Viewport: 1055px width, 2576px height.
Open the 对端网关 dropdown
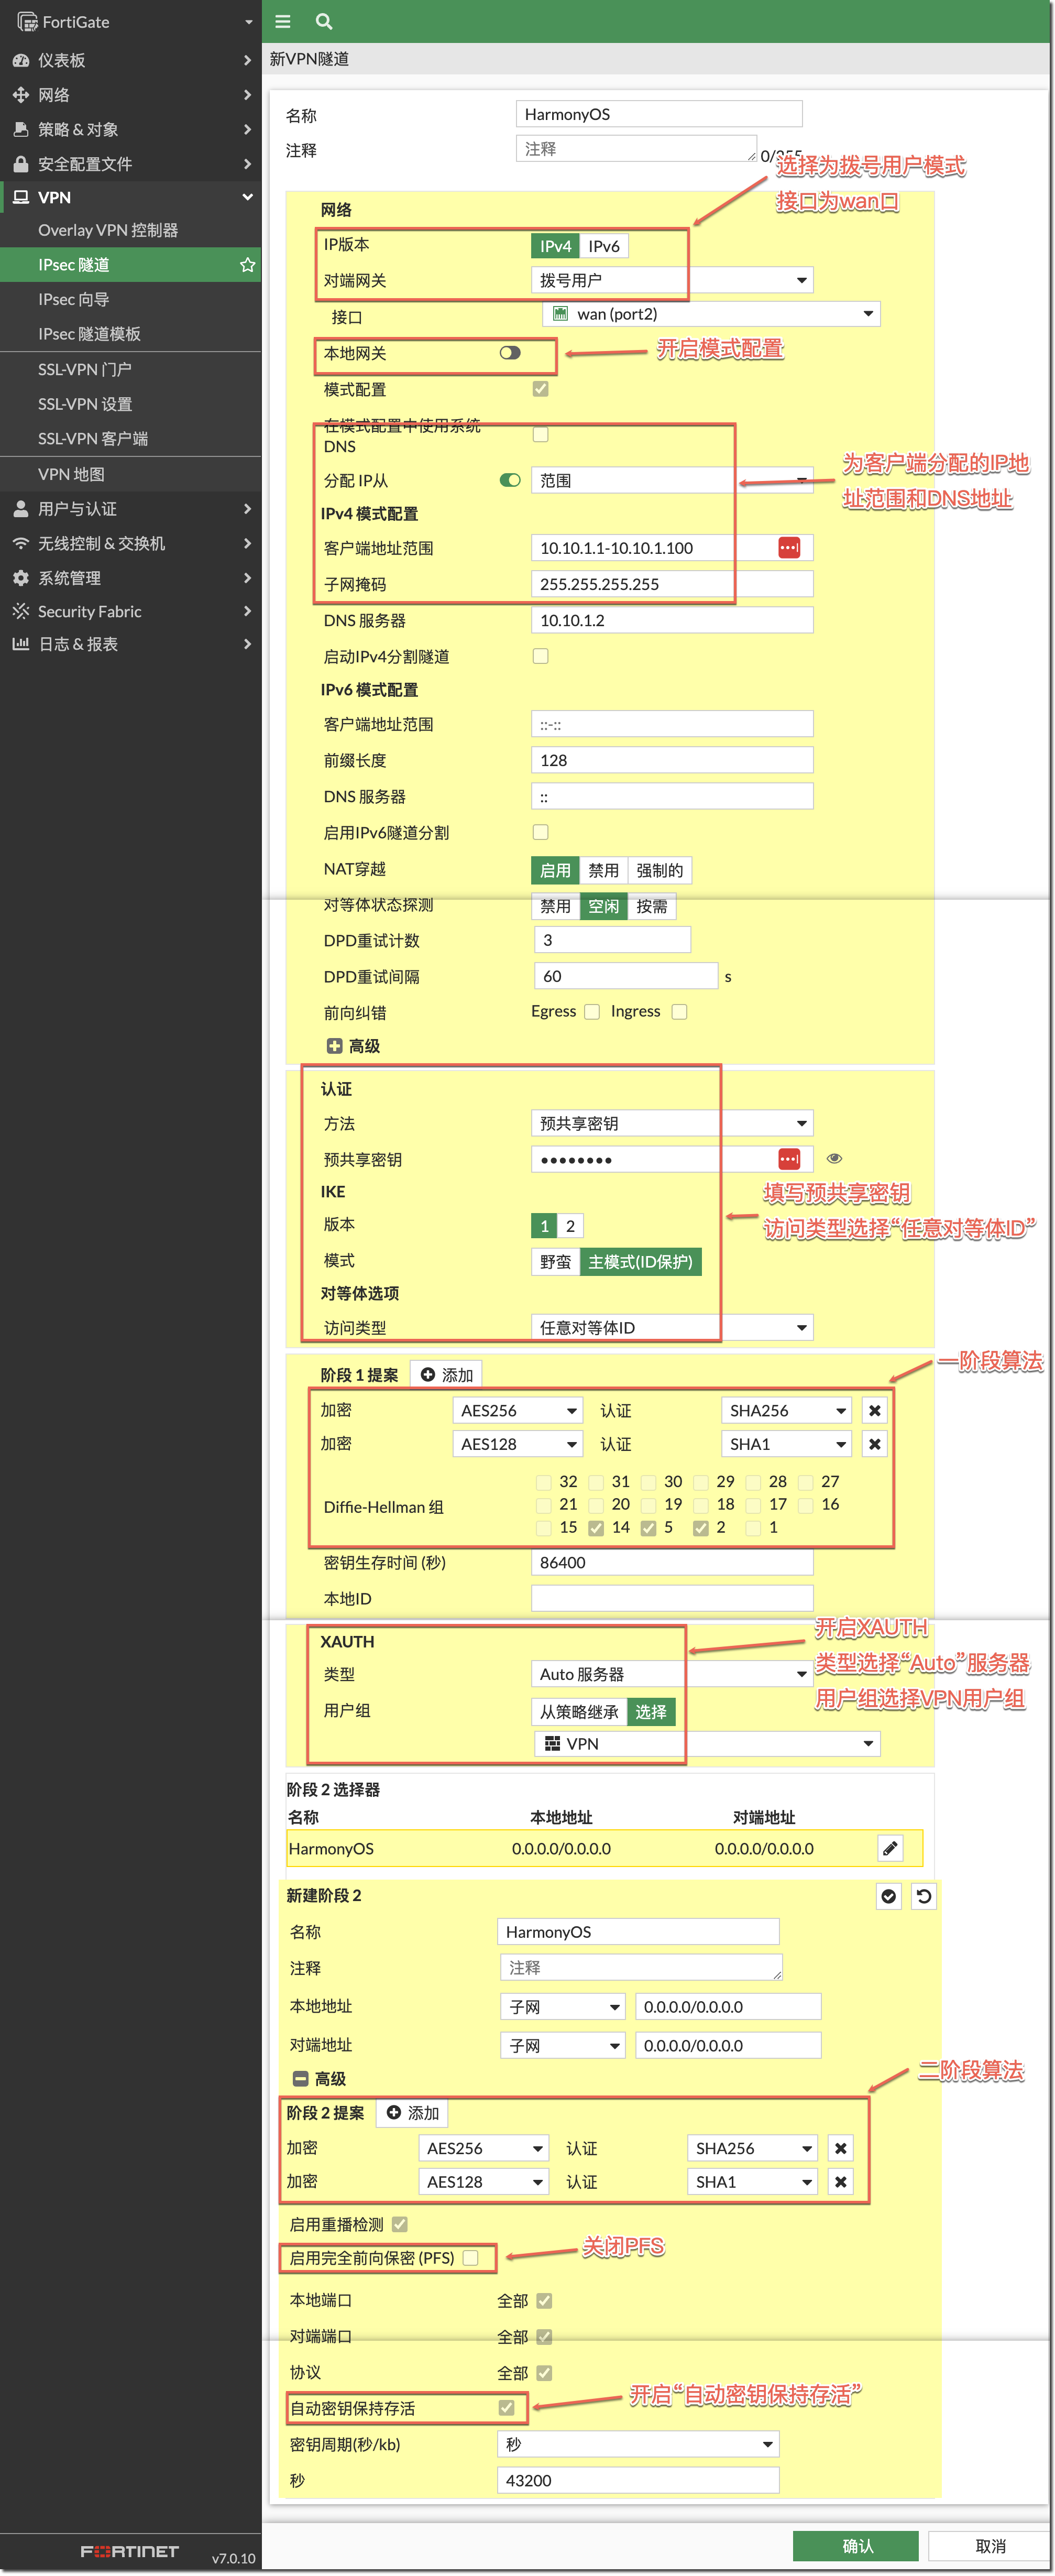800,279
